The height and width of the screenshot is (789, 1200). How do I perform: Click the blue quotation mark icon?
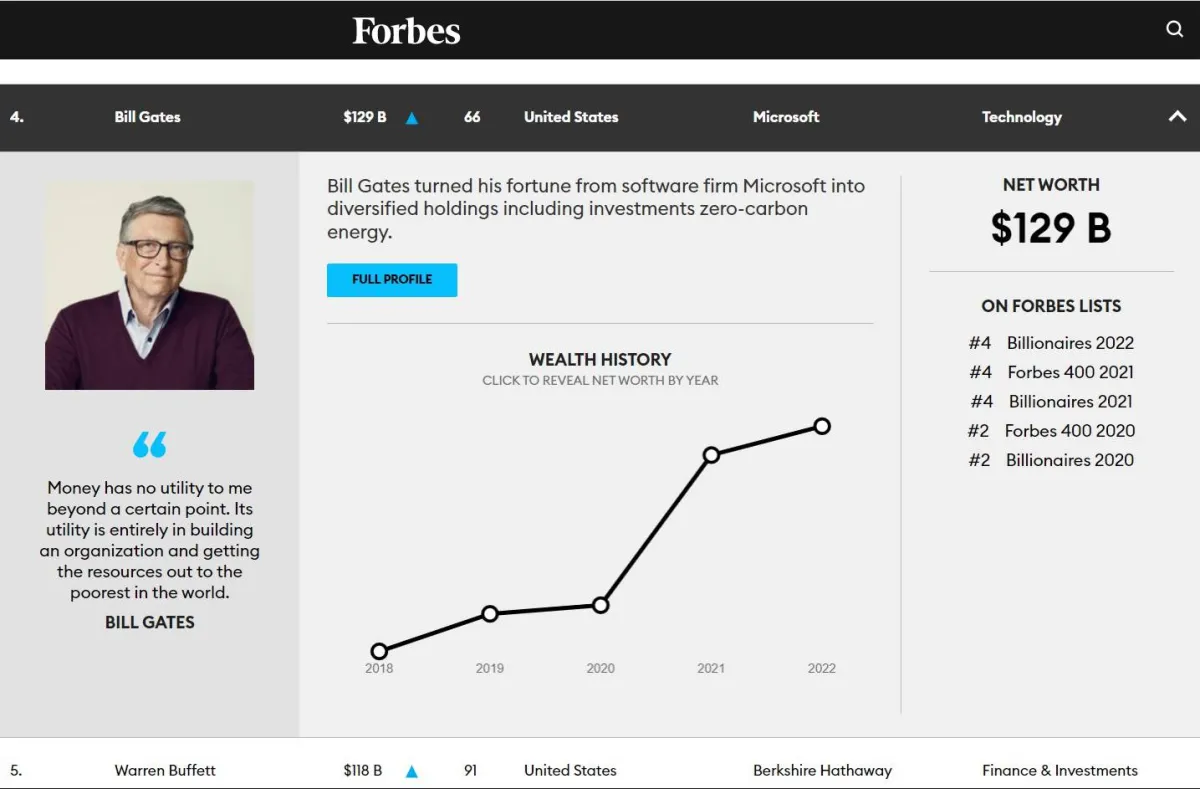pyautogui.click(x=150, y=444)
